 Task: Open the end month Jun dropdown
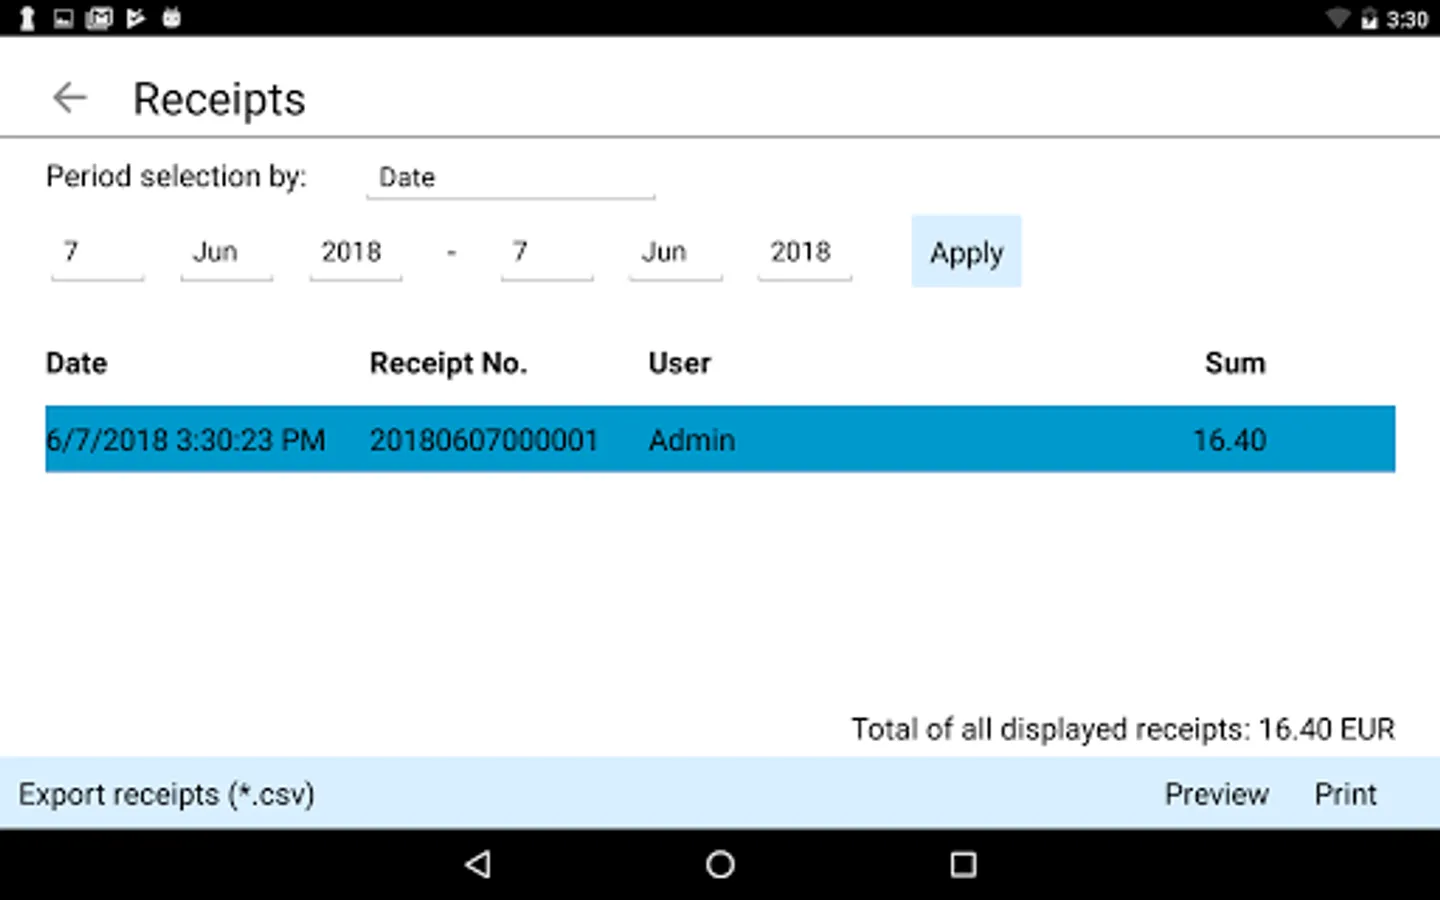[x=675, y=252]
